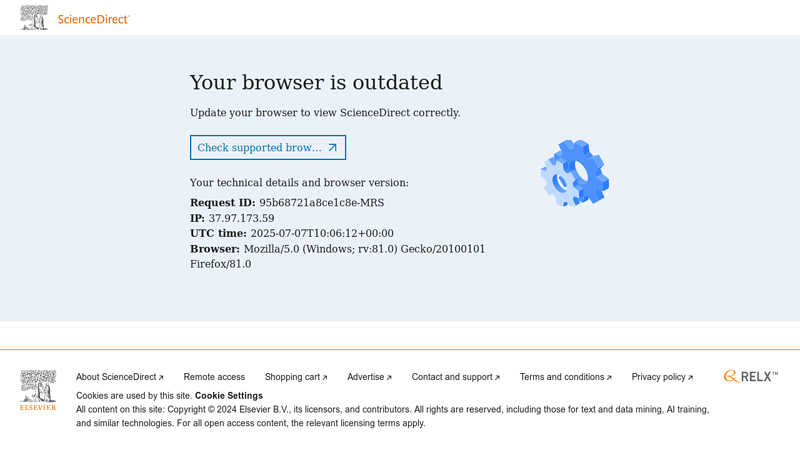Viewport: 800px width, 450px height.
Task: Click external arrow beside About ScienceDirect
Action: (x=161, y=378)
